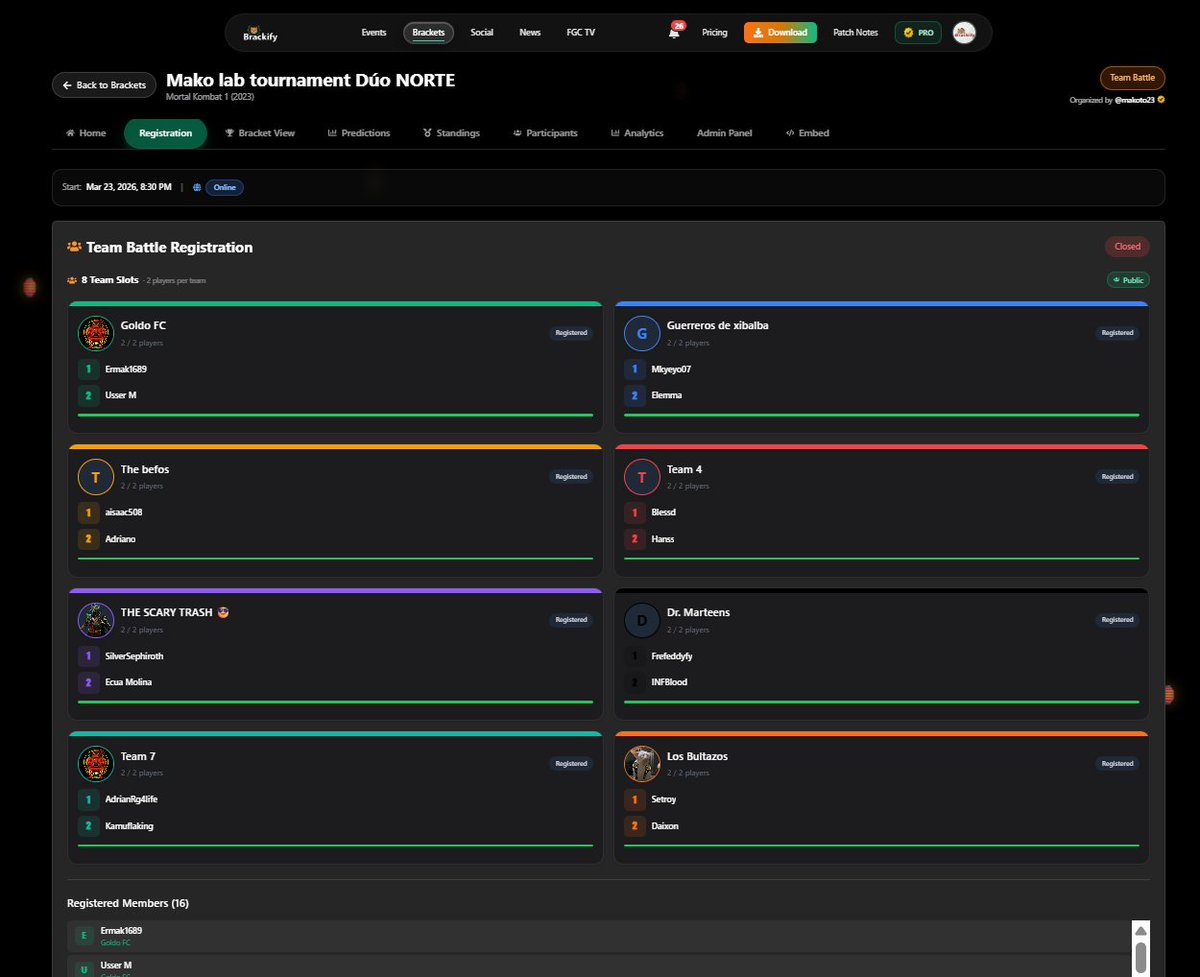Click The befos team avatar
The width and height of the screenshot is (1200, 977).
95,477
